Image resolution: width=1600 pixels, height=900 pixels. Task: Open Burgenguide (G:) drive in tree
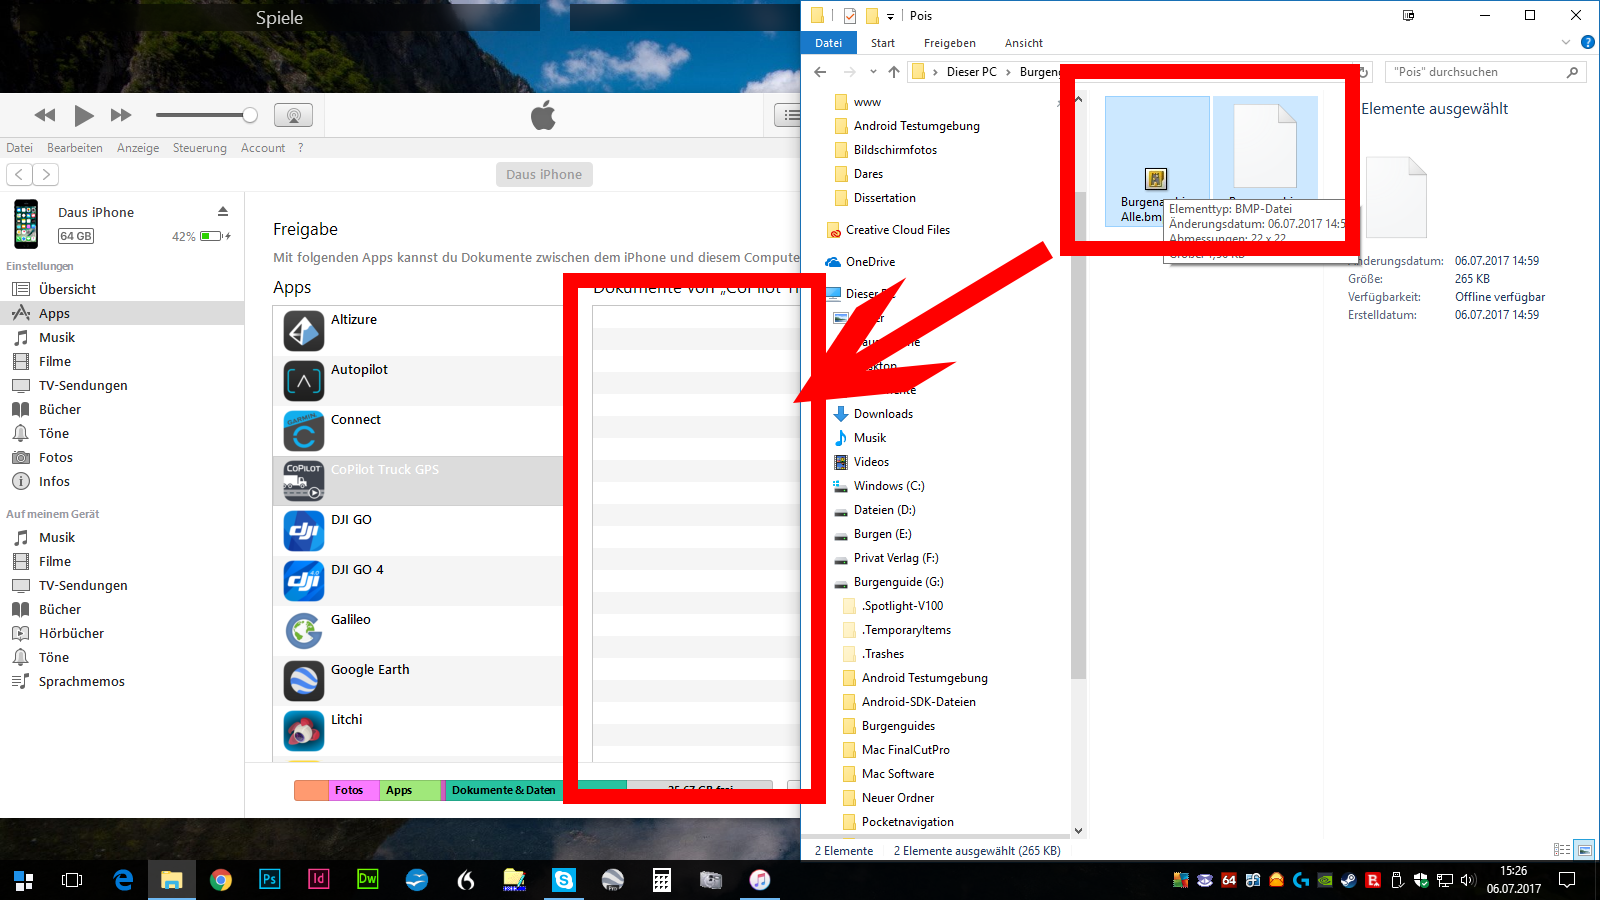point(898,582)
